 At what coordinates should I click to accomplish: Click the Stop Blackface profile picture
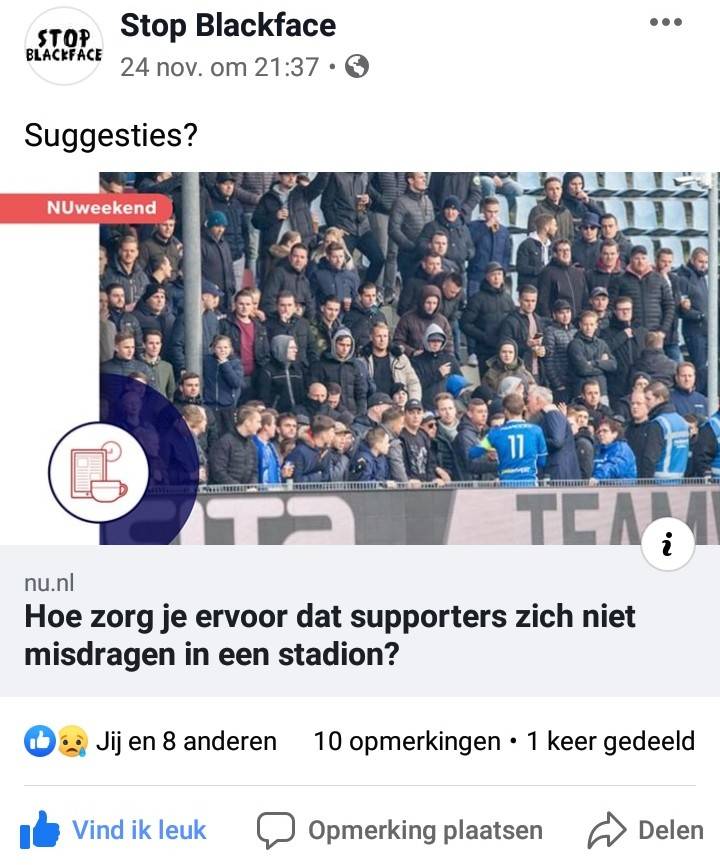click(64, 46)
